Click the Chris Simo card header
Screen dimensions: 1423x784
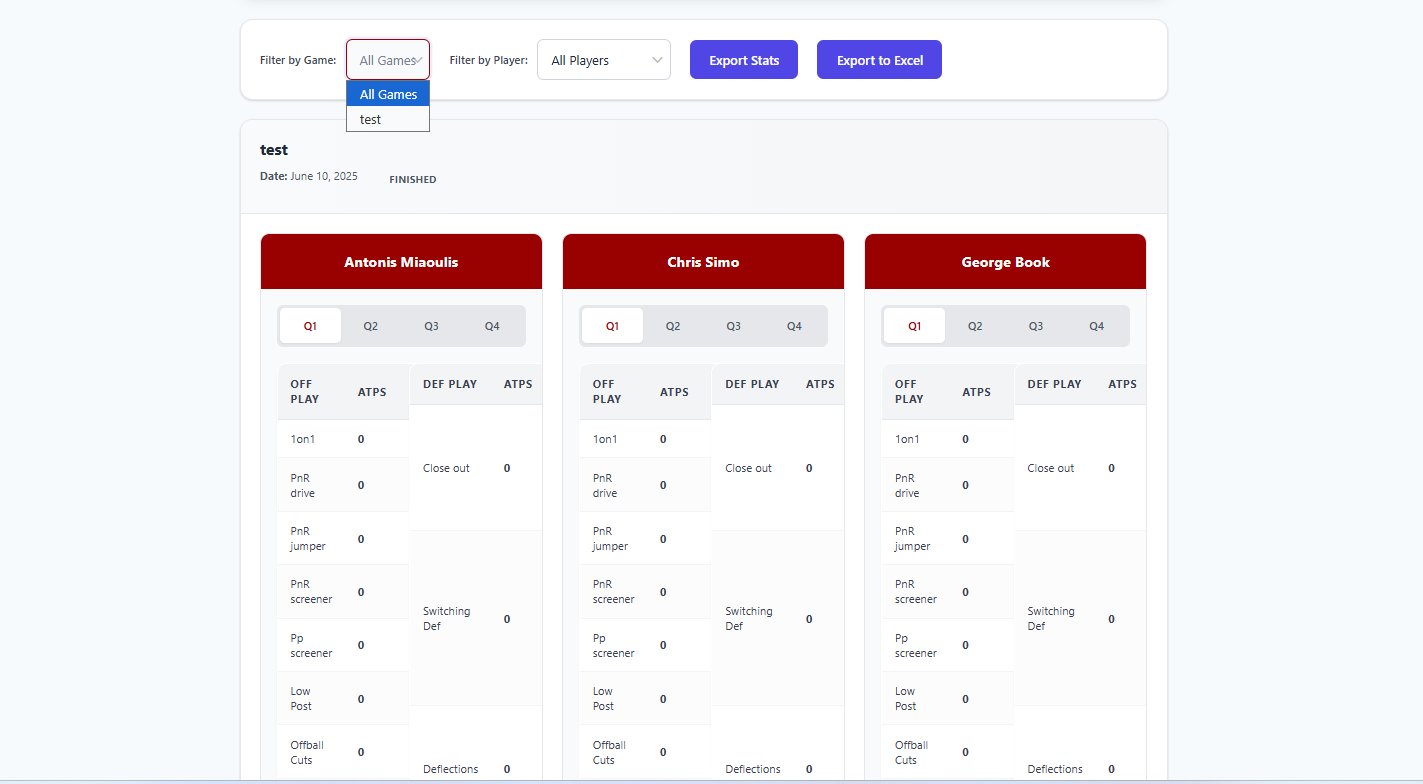(x=703, y=262)
